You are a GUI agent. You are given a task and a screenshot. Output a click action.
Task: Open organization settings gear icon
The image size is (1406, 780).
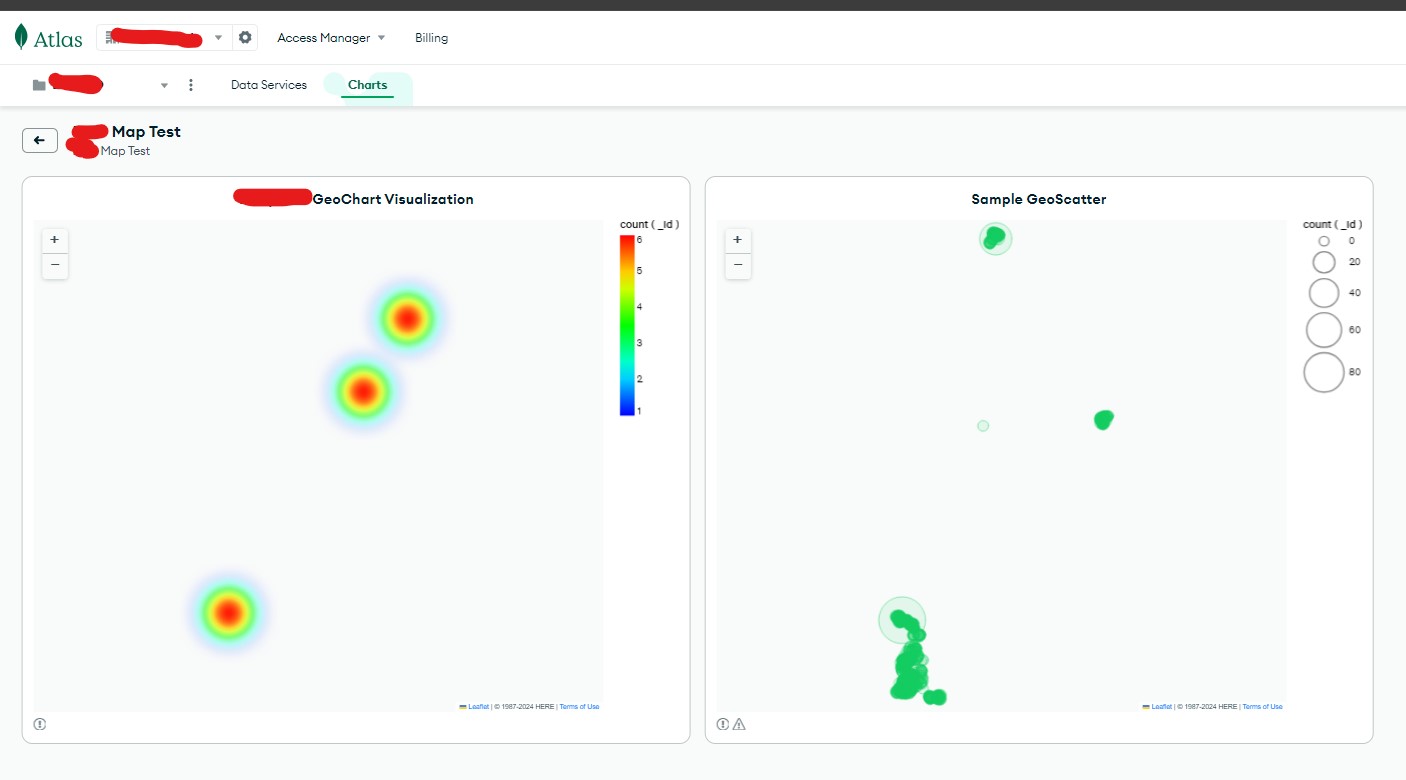pos(245,38)
